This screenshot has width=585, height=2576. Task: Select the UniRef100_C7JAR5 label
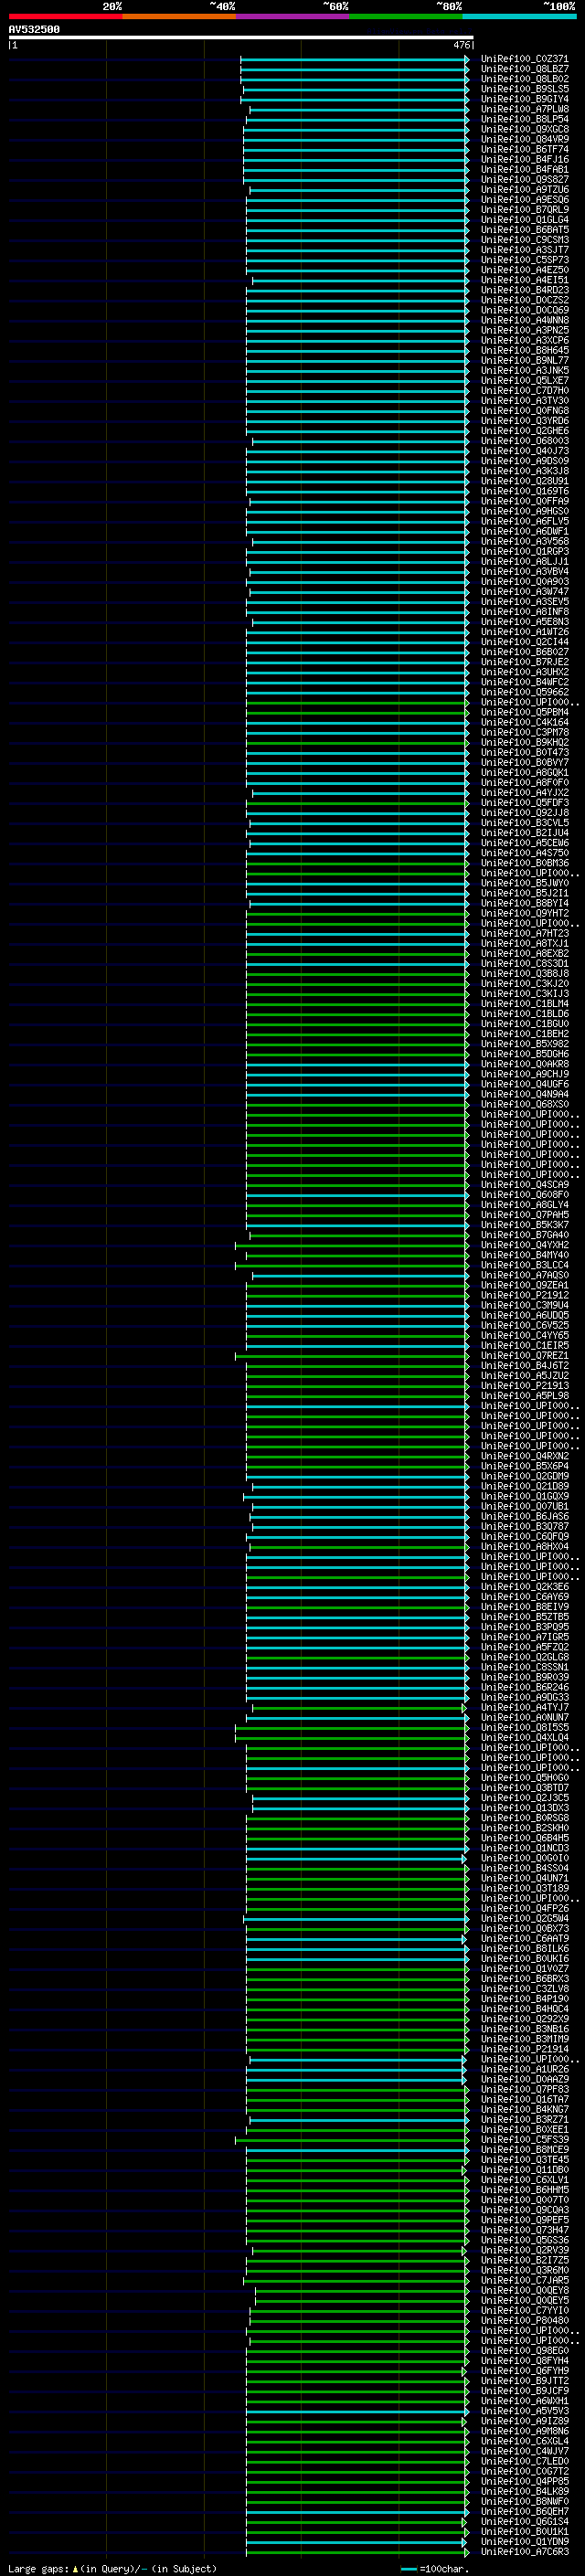(525, 2280)
